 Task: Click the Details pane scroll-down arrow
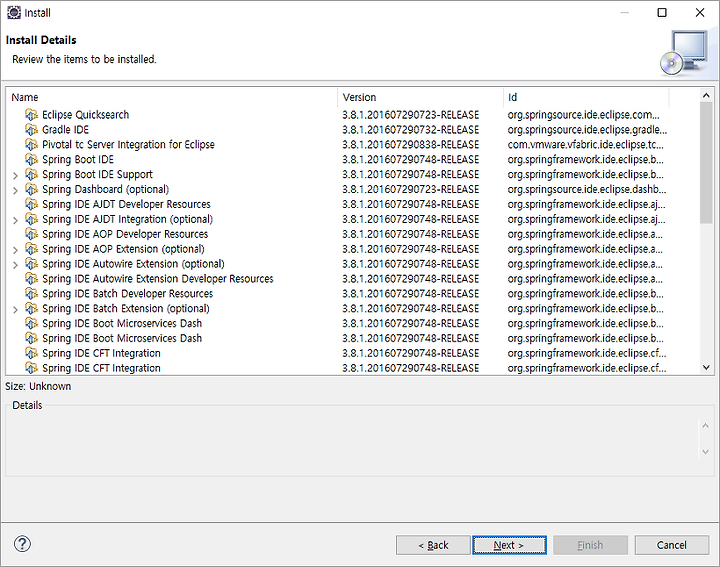(705, 452)
